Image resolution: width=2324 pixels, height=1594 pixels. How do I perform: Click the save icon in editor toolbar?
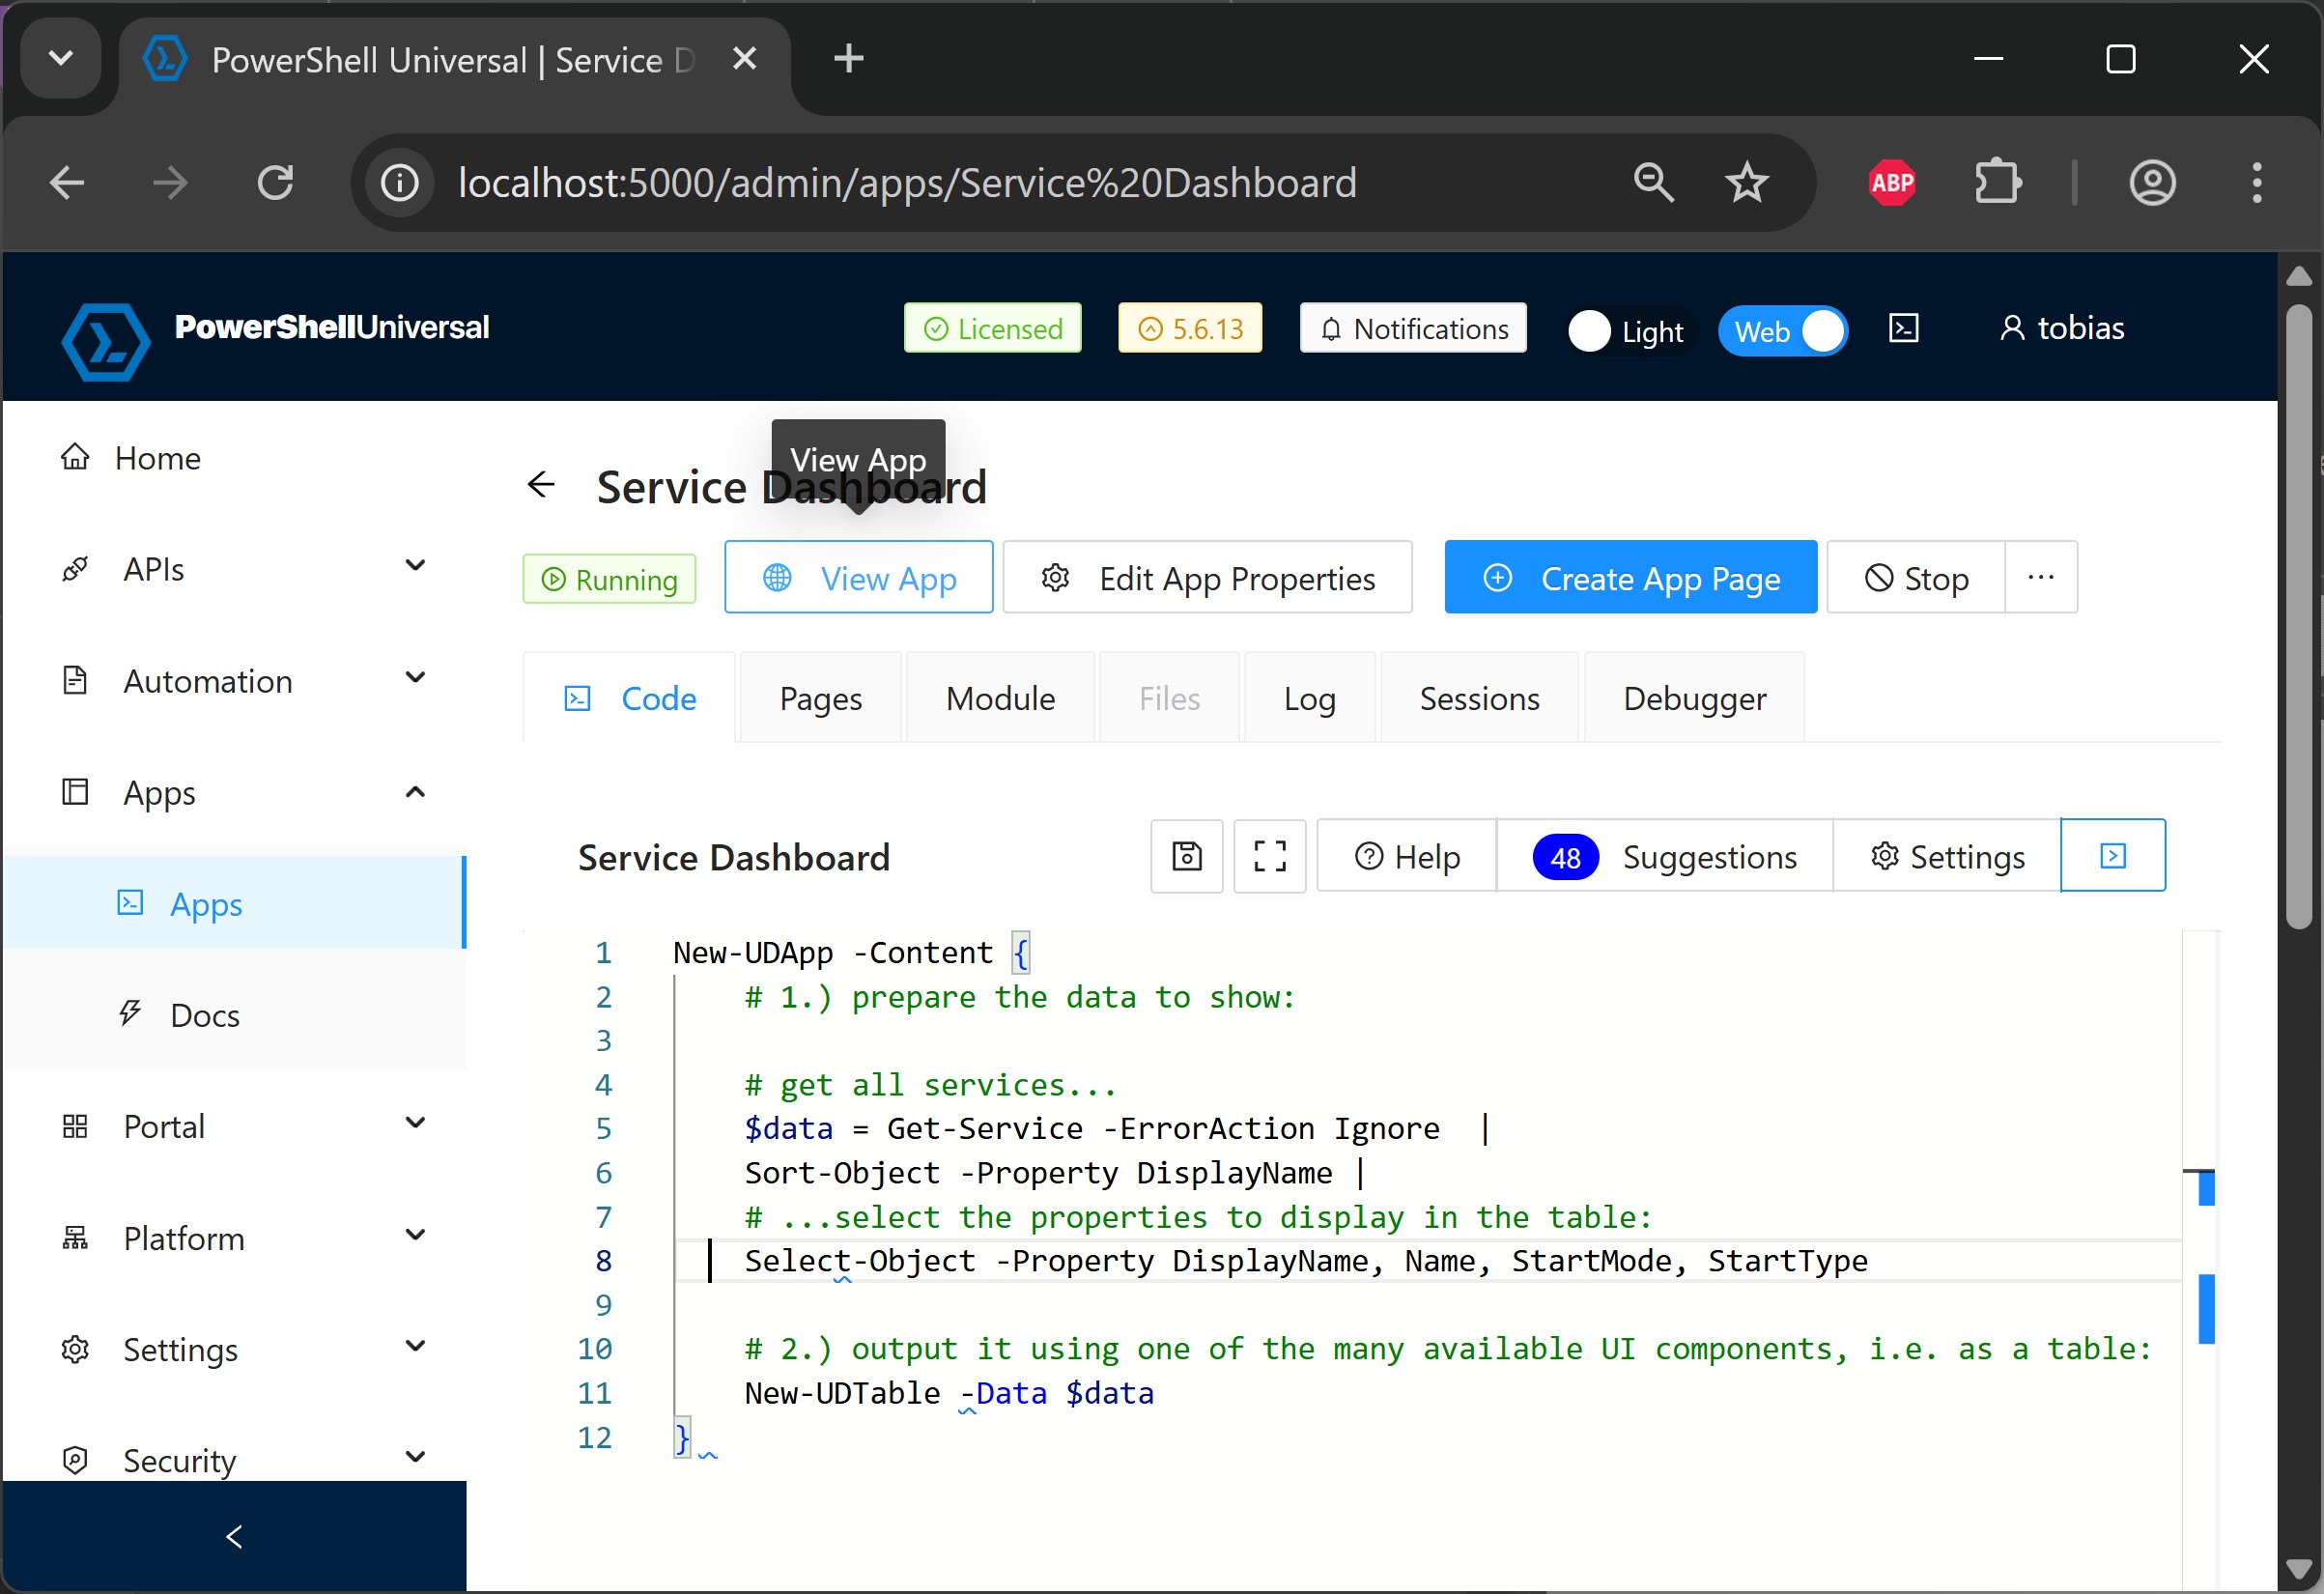point(1186,856)
